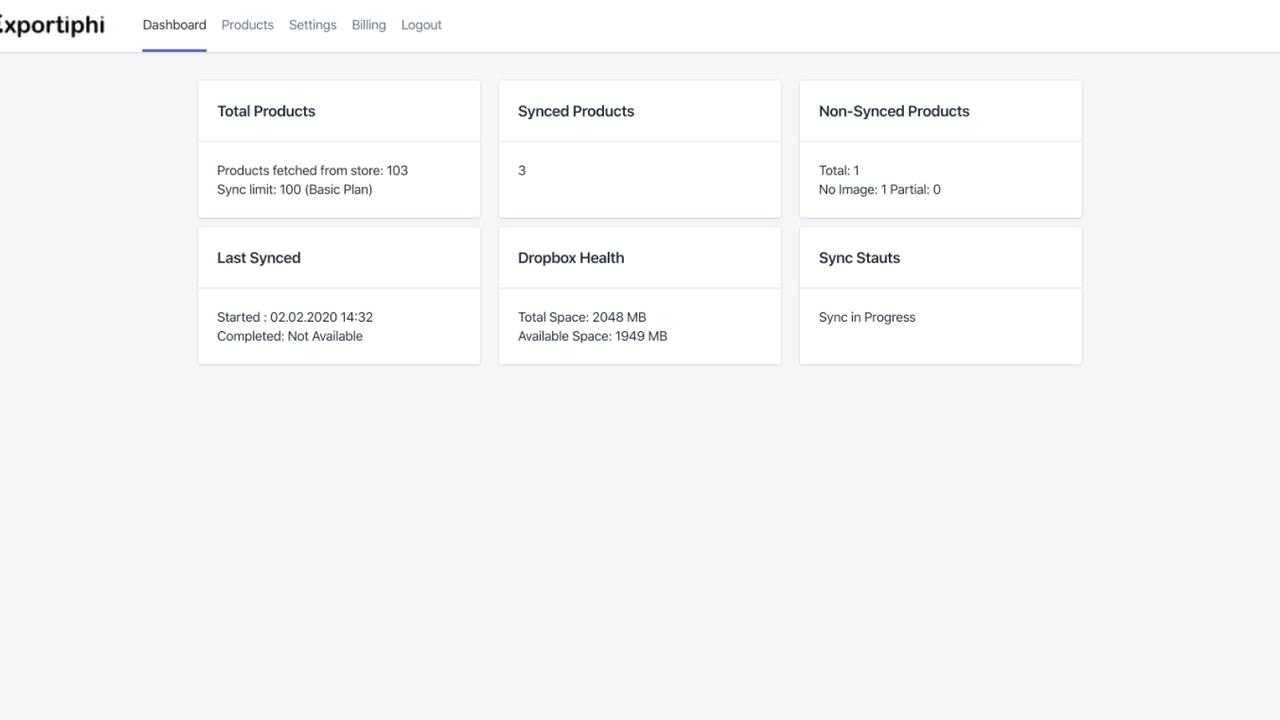Click 'No Image: 1 Partial: 0' text

click(x=879, y=189)
